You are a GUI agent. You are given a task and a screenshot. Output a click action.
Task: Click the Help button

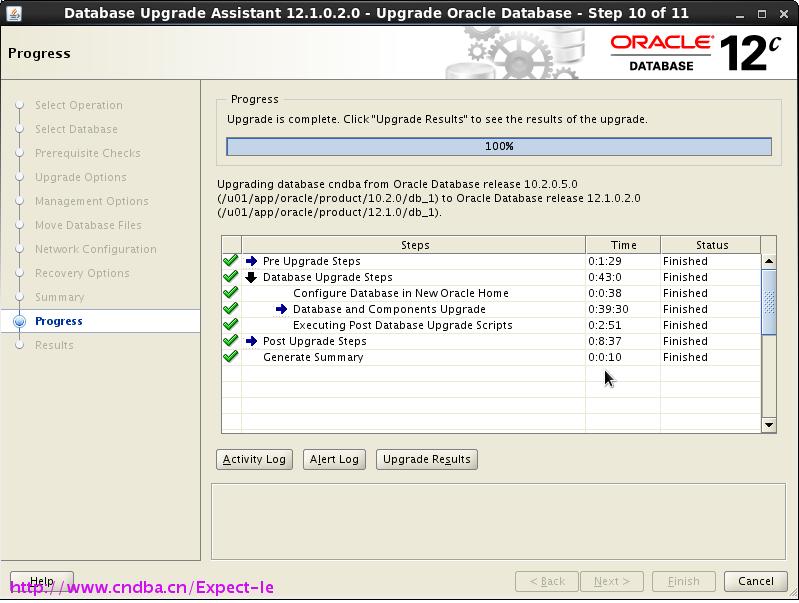42,581
